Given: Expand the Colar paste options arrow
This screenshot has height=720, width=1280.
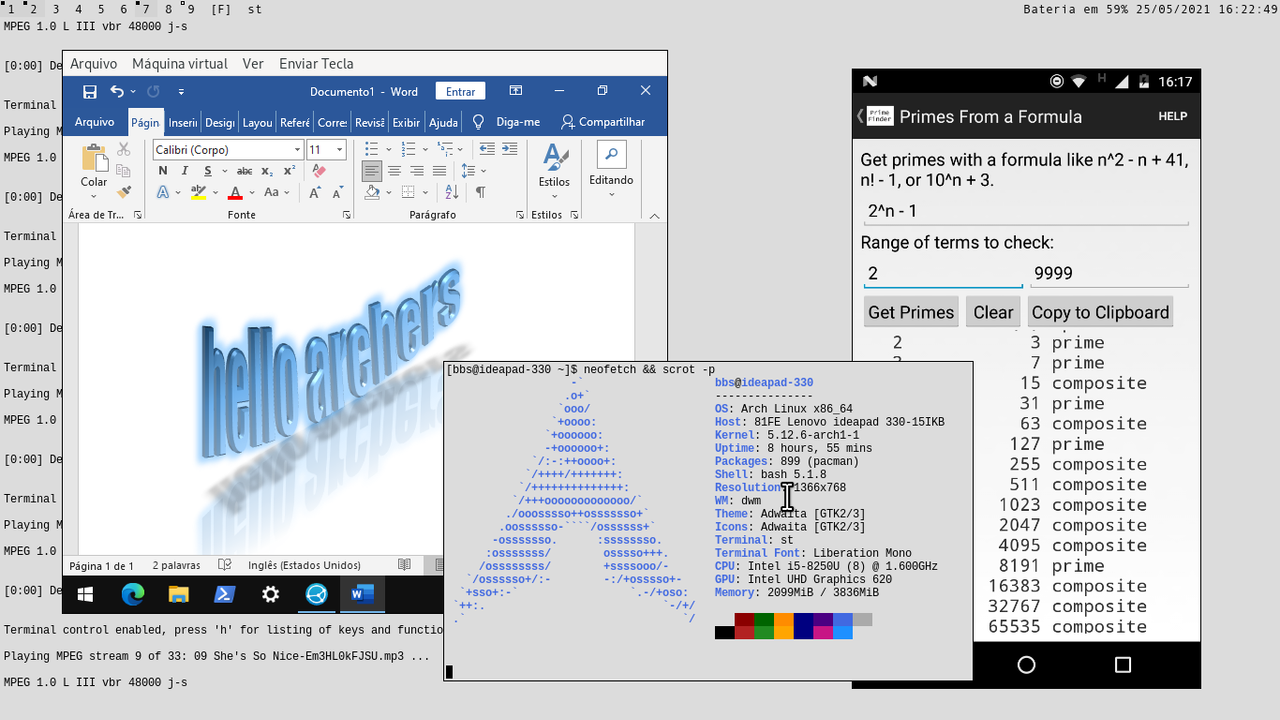Looking at the screenshot, I should pos(94,196).
